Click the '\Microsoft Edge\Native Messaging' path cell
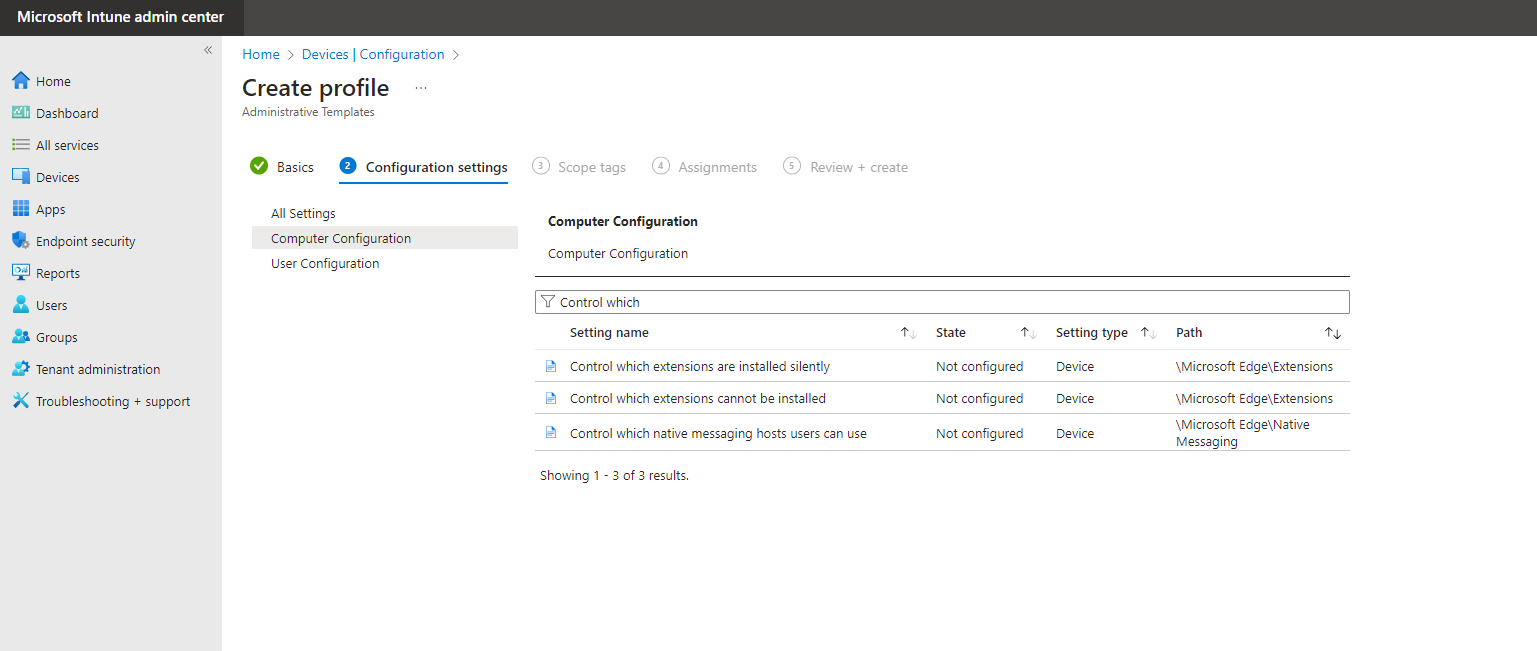Viewport: 1537px width, 651px height. tap(1243, 433)
